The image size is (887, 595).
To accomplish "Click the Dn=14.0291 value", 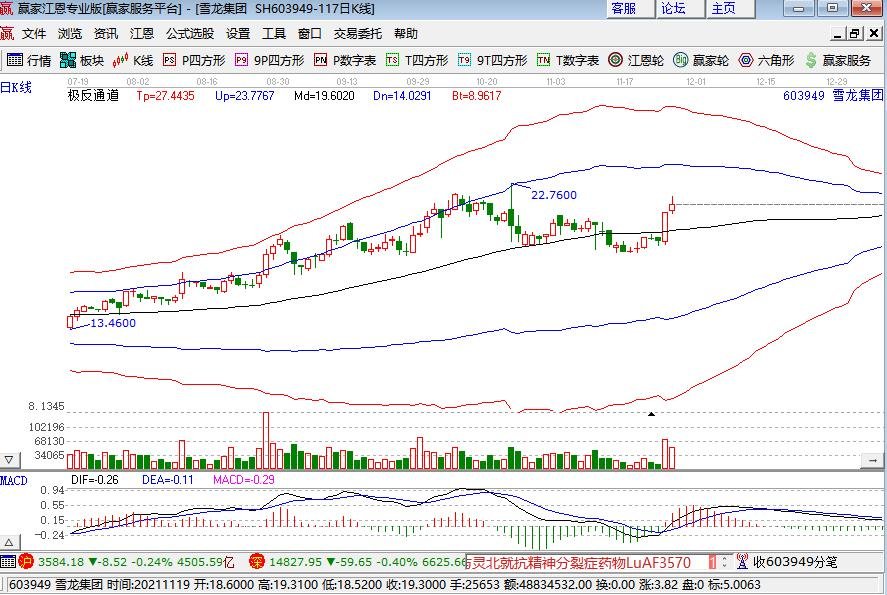I will click(x=402, y=96).
